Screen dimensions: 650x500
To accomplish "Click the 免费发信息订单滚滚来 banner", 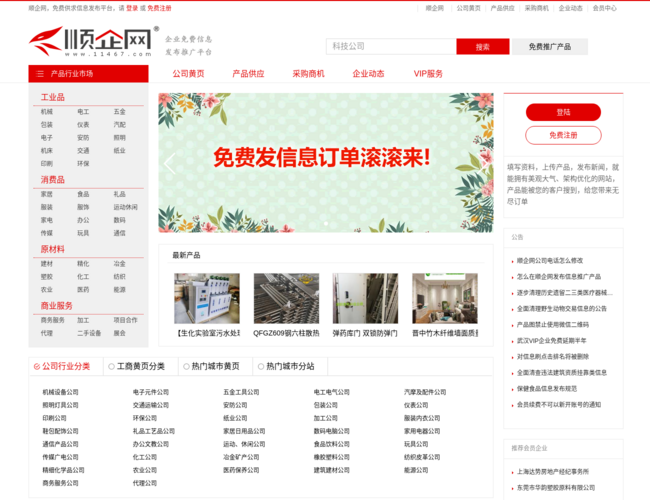I will [x=326, y=163].
